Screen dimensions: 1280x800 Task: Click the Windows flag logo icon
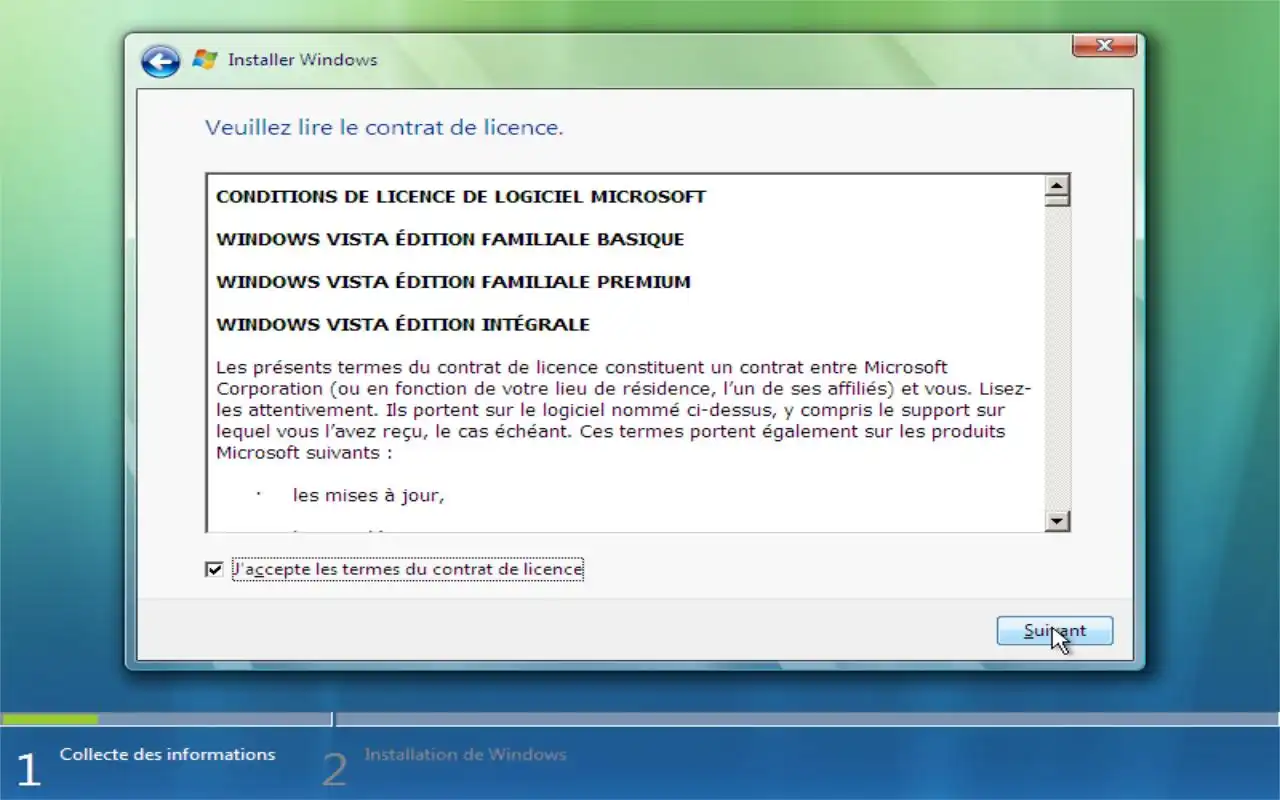pos(205,60)
